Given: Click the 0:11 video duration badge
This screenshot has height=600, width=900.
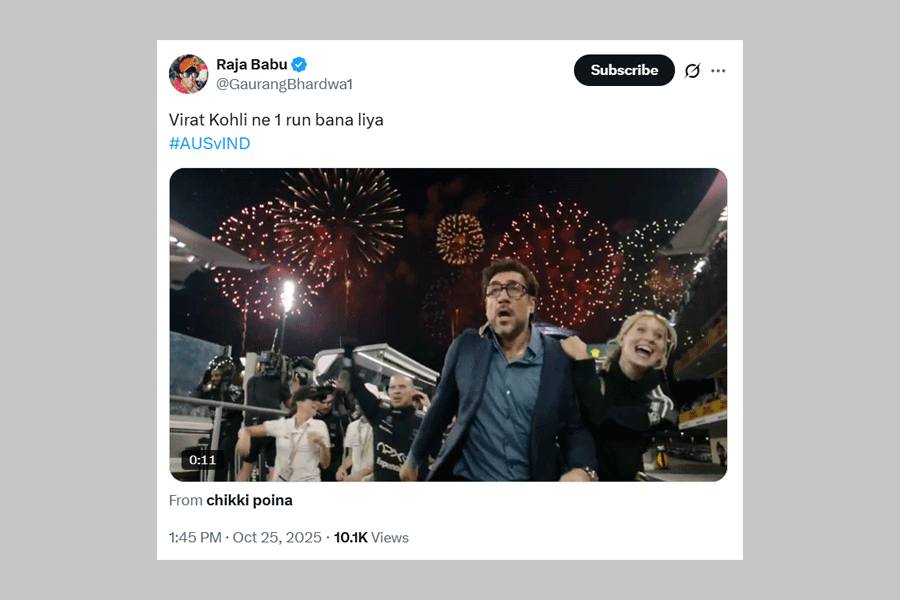Looking at the screenshot, I should 203,460.
